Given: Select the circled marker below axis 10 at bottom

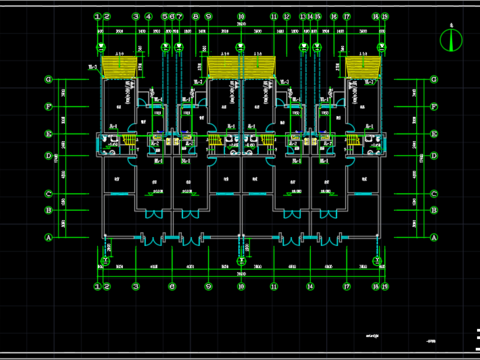Looking at the screenshot, I should coord(241,261).
